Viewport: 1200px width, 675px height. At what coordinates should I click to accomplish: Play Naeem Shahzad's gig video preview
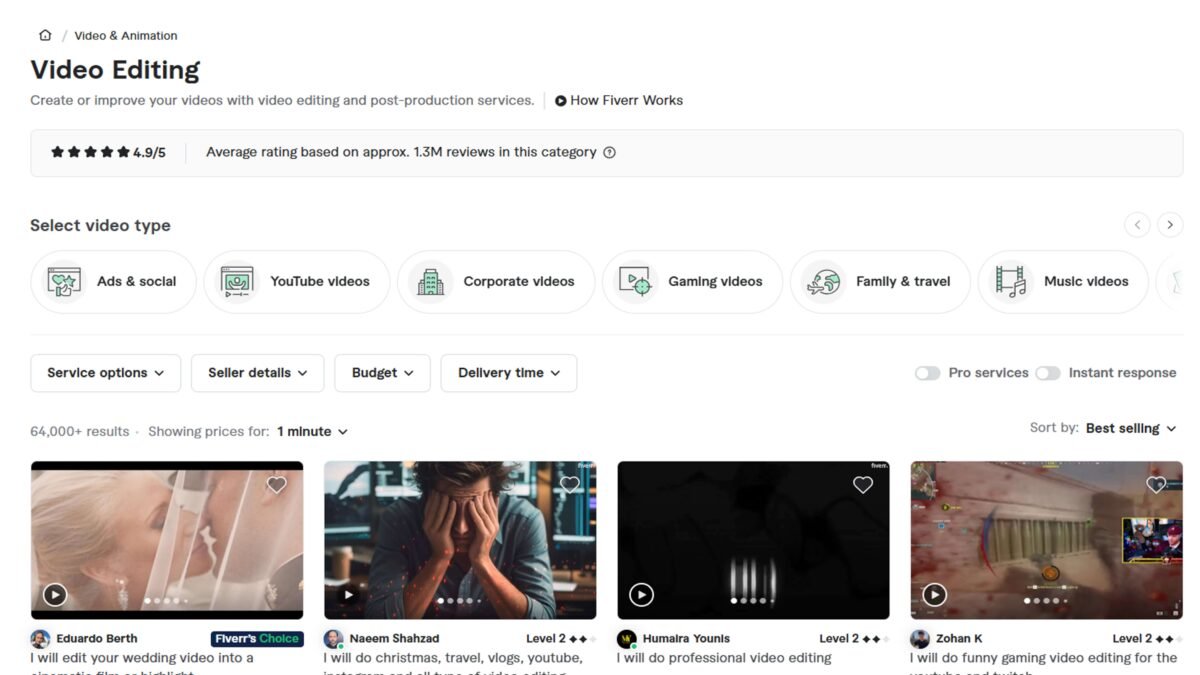point(348,595)
